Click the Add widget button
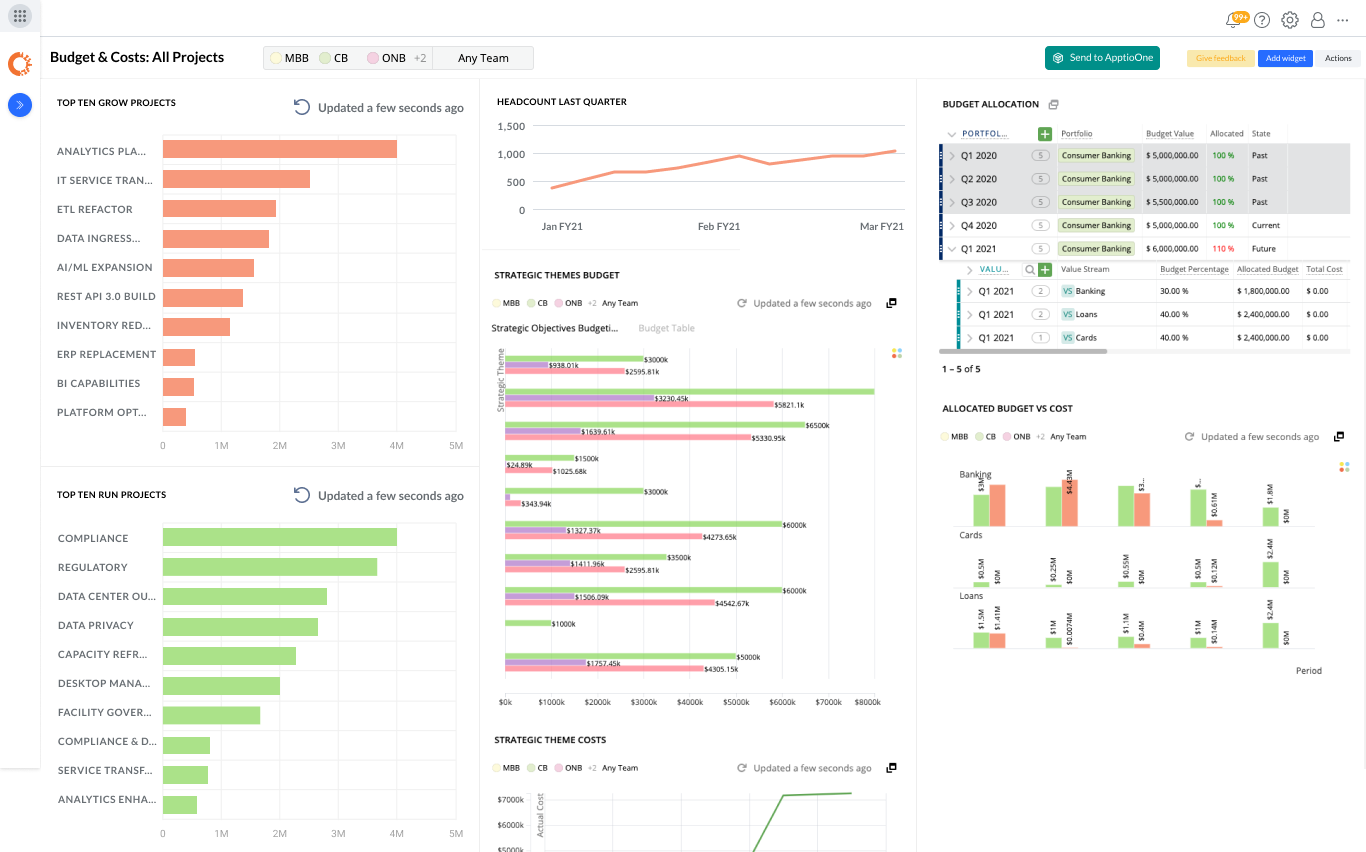The width and height of the screenshot is (1366, 852). (1285, 58)
